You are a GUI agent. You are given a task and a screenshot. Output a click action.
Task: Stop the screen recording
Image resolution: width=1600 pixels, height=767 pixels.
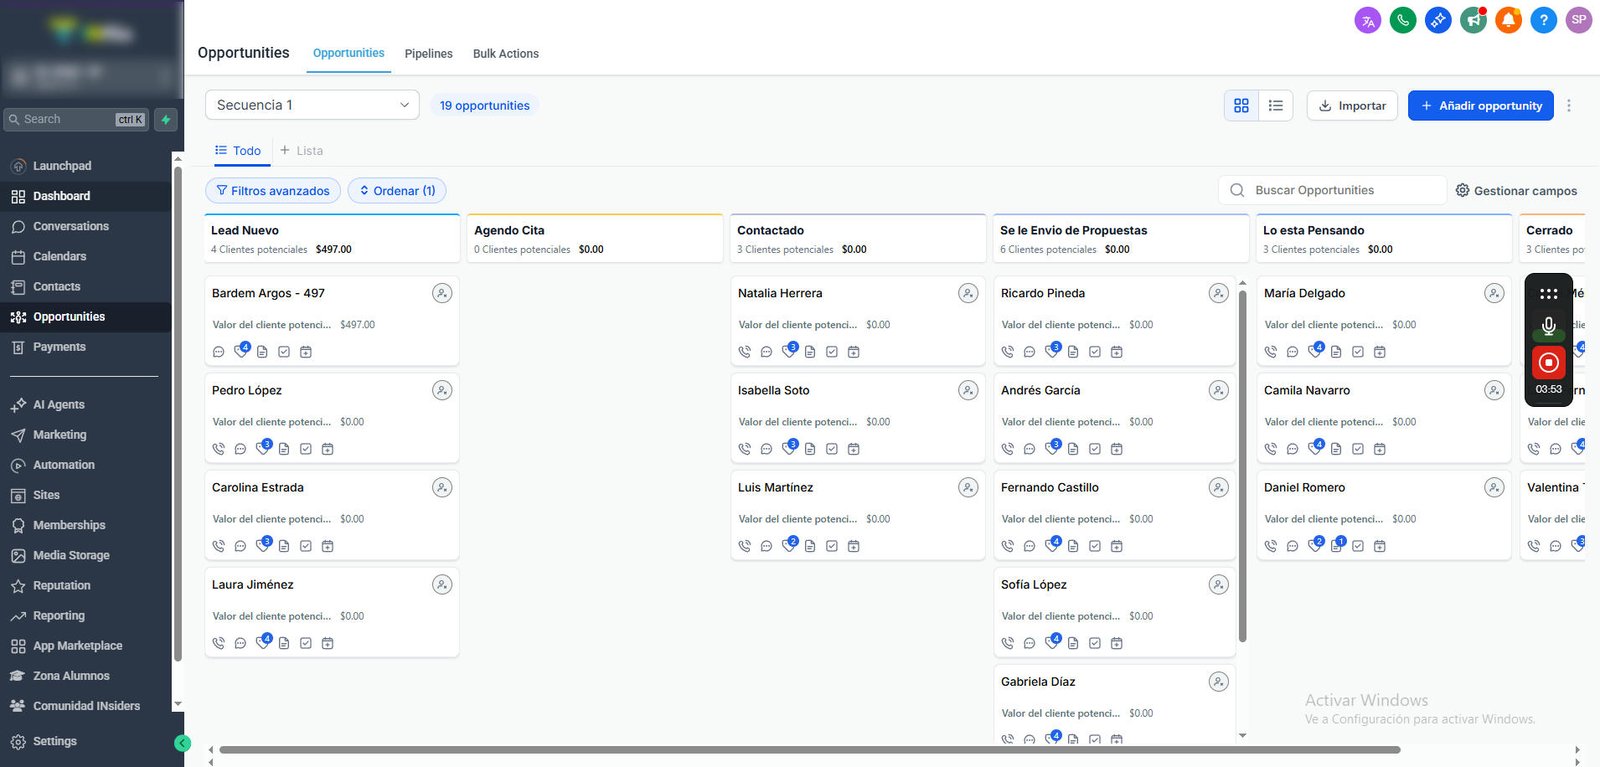pos(1548,362)
